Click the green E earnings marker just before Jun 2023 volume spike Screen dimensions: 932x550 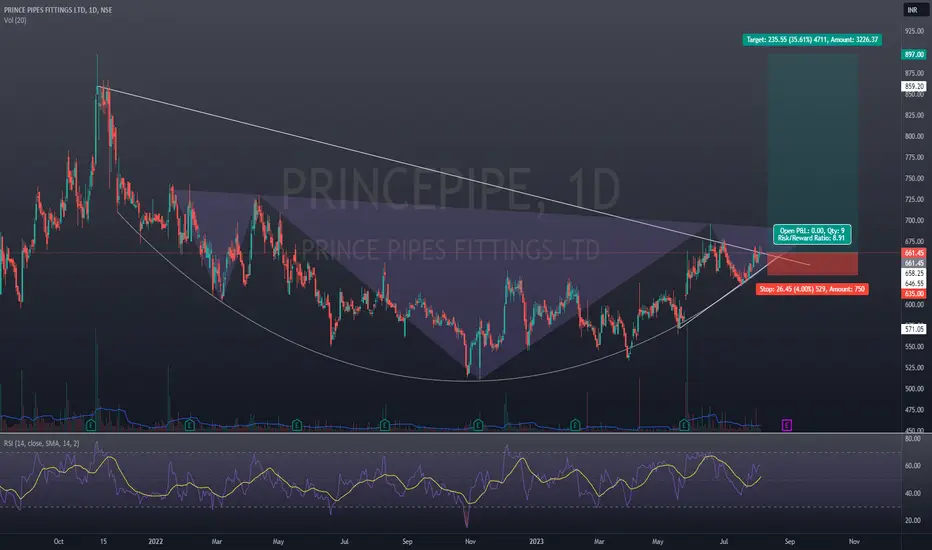click(x=684, y=425)
